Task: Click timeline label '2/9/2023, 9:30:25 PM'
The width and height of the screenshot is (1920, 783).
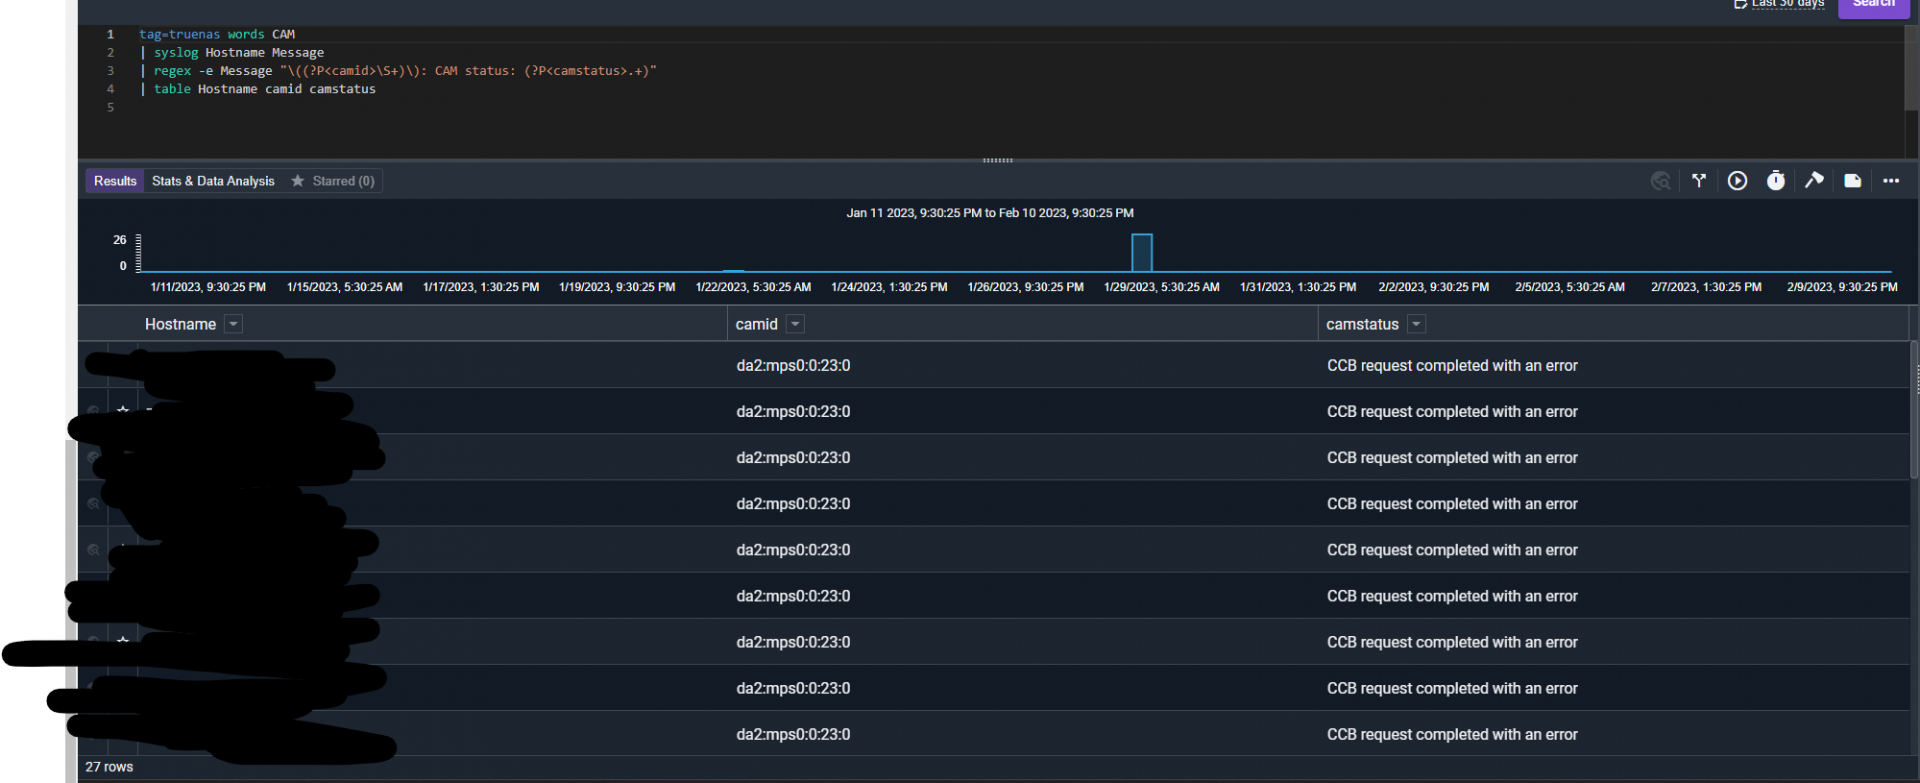Action: click(x=1842, y=287)
